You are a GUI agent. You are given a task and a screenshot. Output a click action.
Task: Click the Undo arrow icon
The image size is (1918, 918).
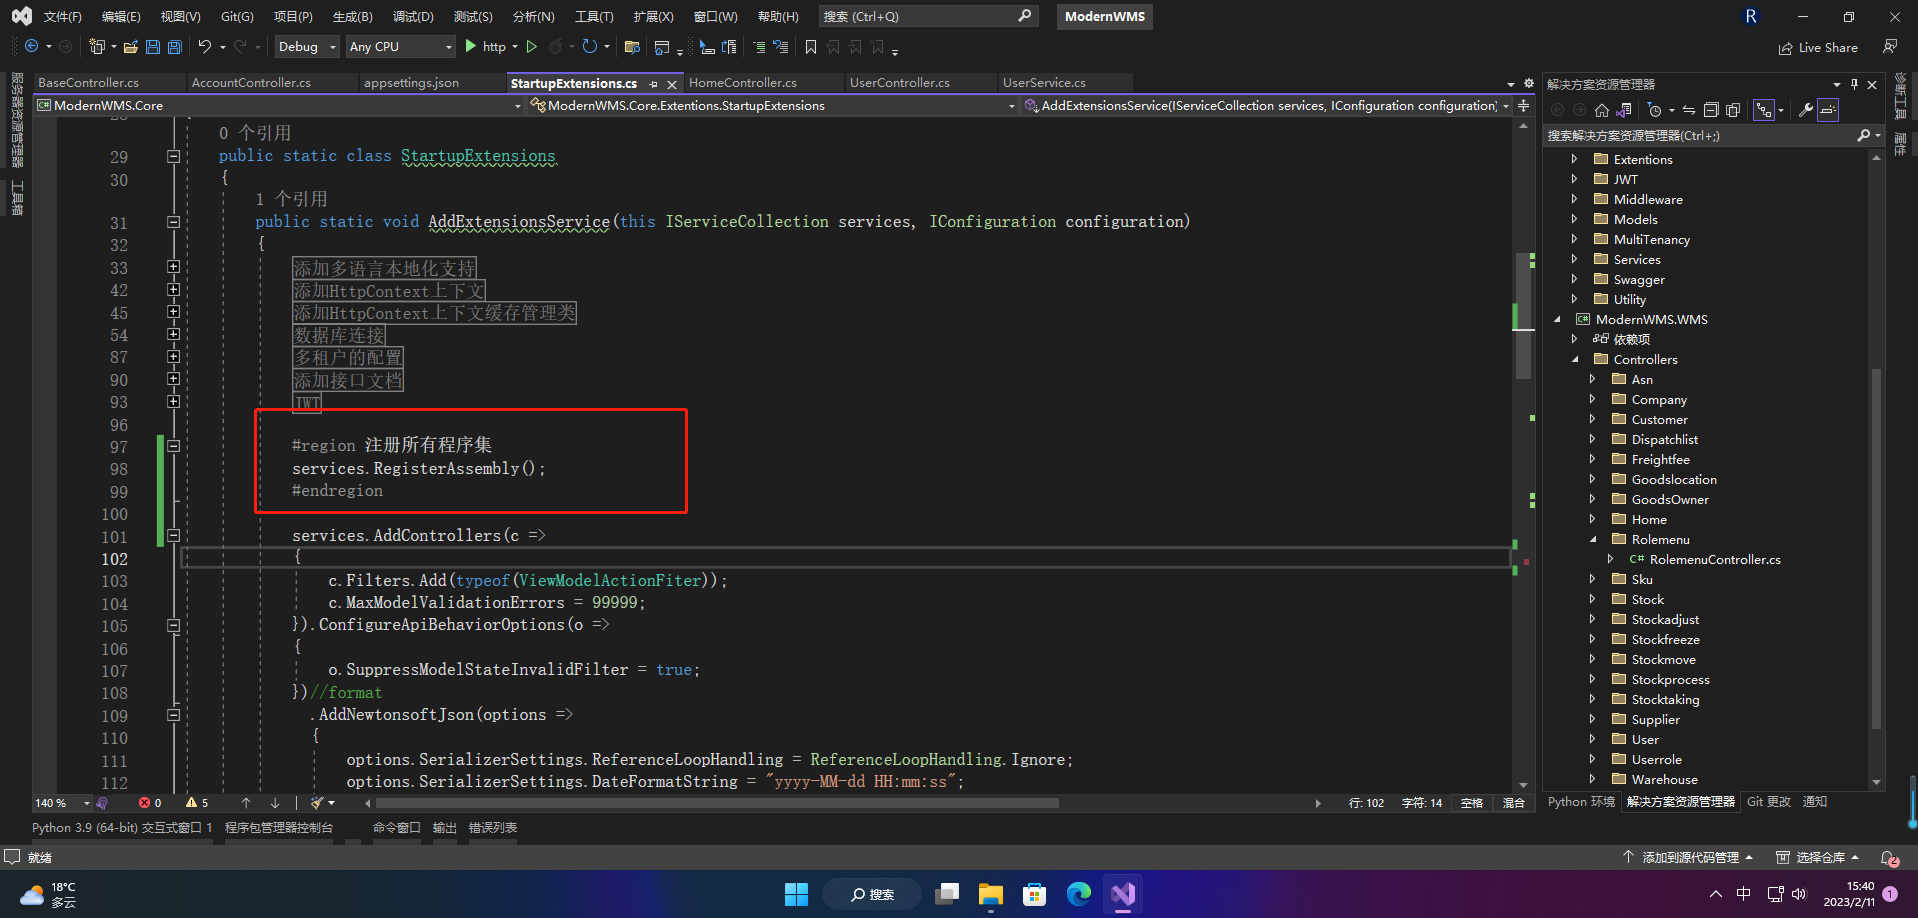coord(205,47)
